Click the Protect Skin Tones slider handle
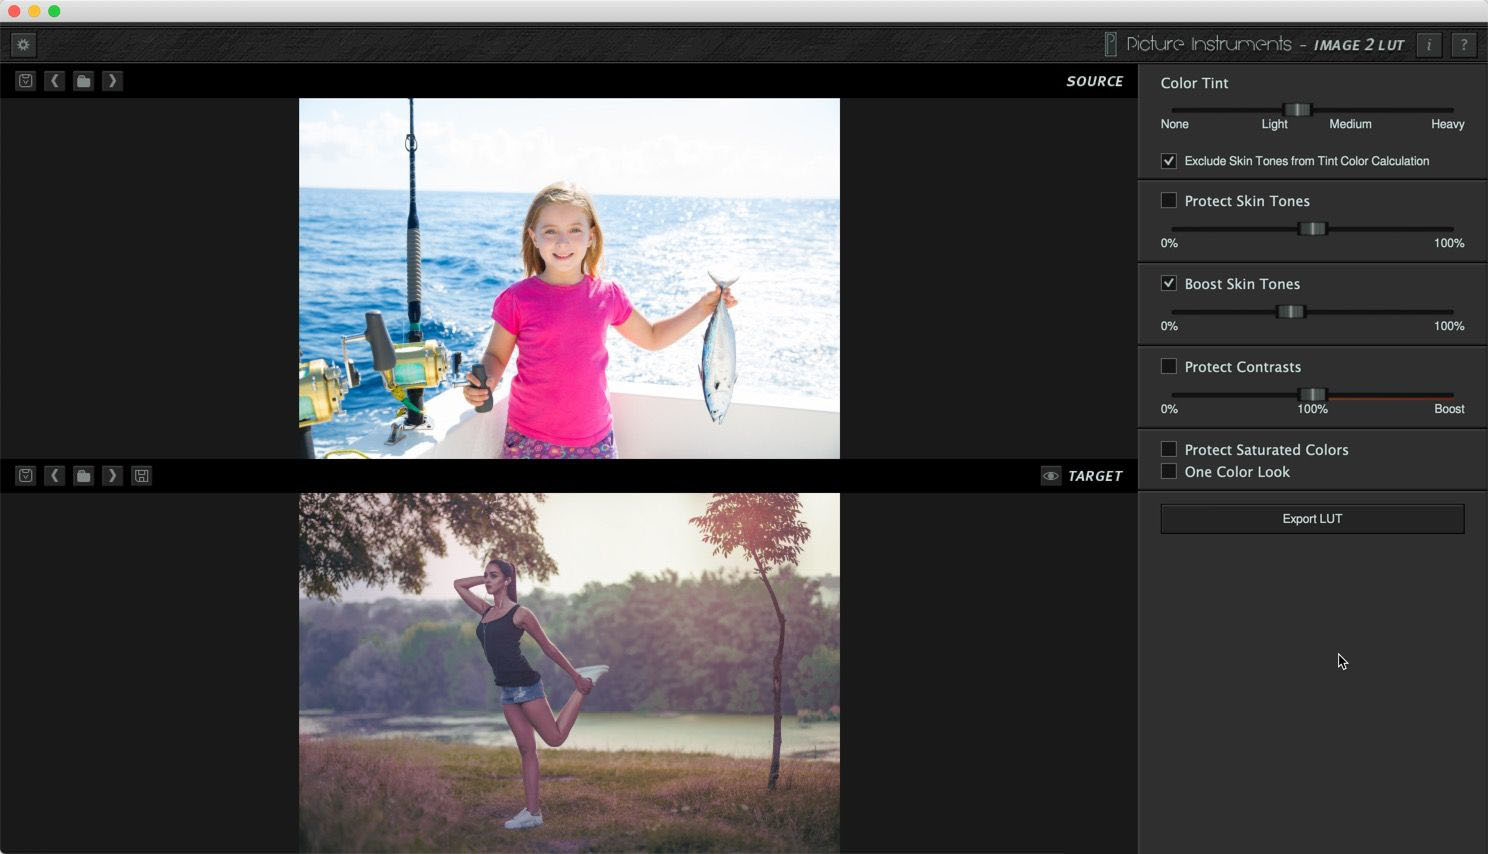The image size is (1488, 854). 1312,229
